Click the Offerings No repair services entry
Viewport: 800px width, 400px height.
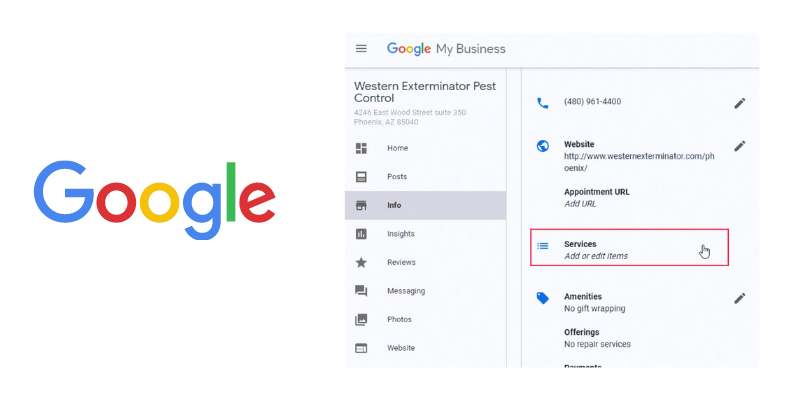597,338
